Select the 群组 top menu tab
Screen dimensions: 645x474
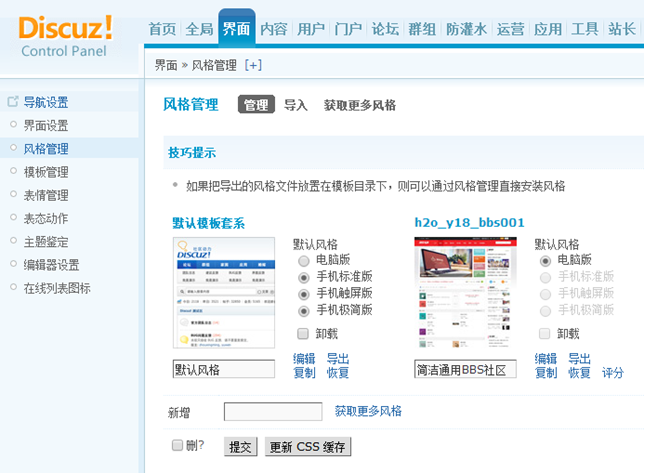[422, 29]
